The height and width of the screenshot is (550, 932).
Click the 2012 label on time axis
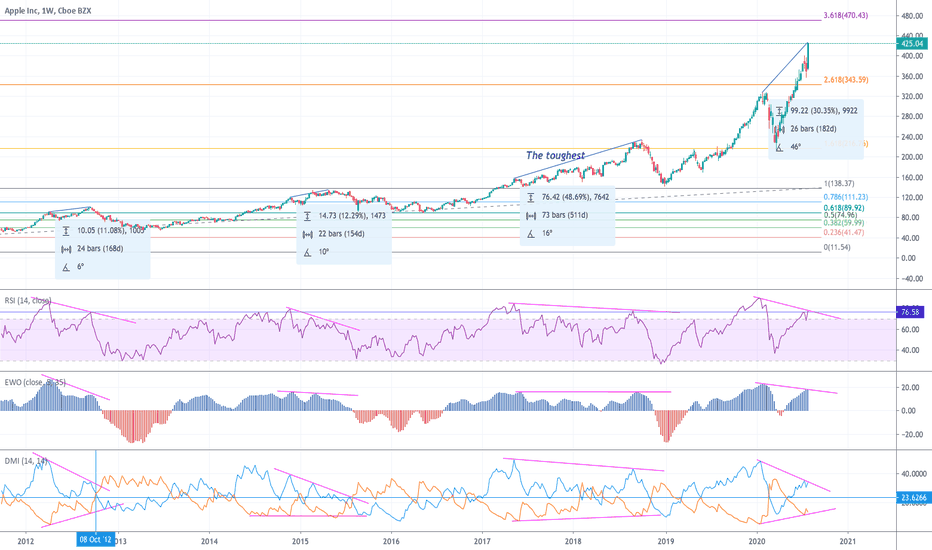(26, 541)
